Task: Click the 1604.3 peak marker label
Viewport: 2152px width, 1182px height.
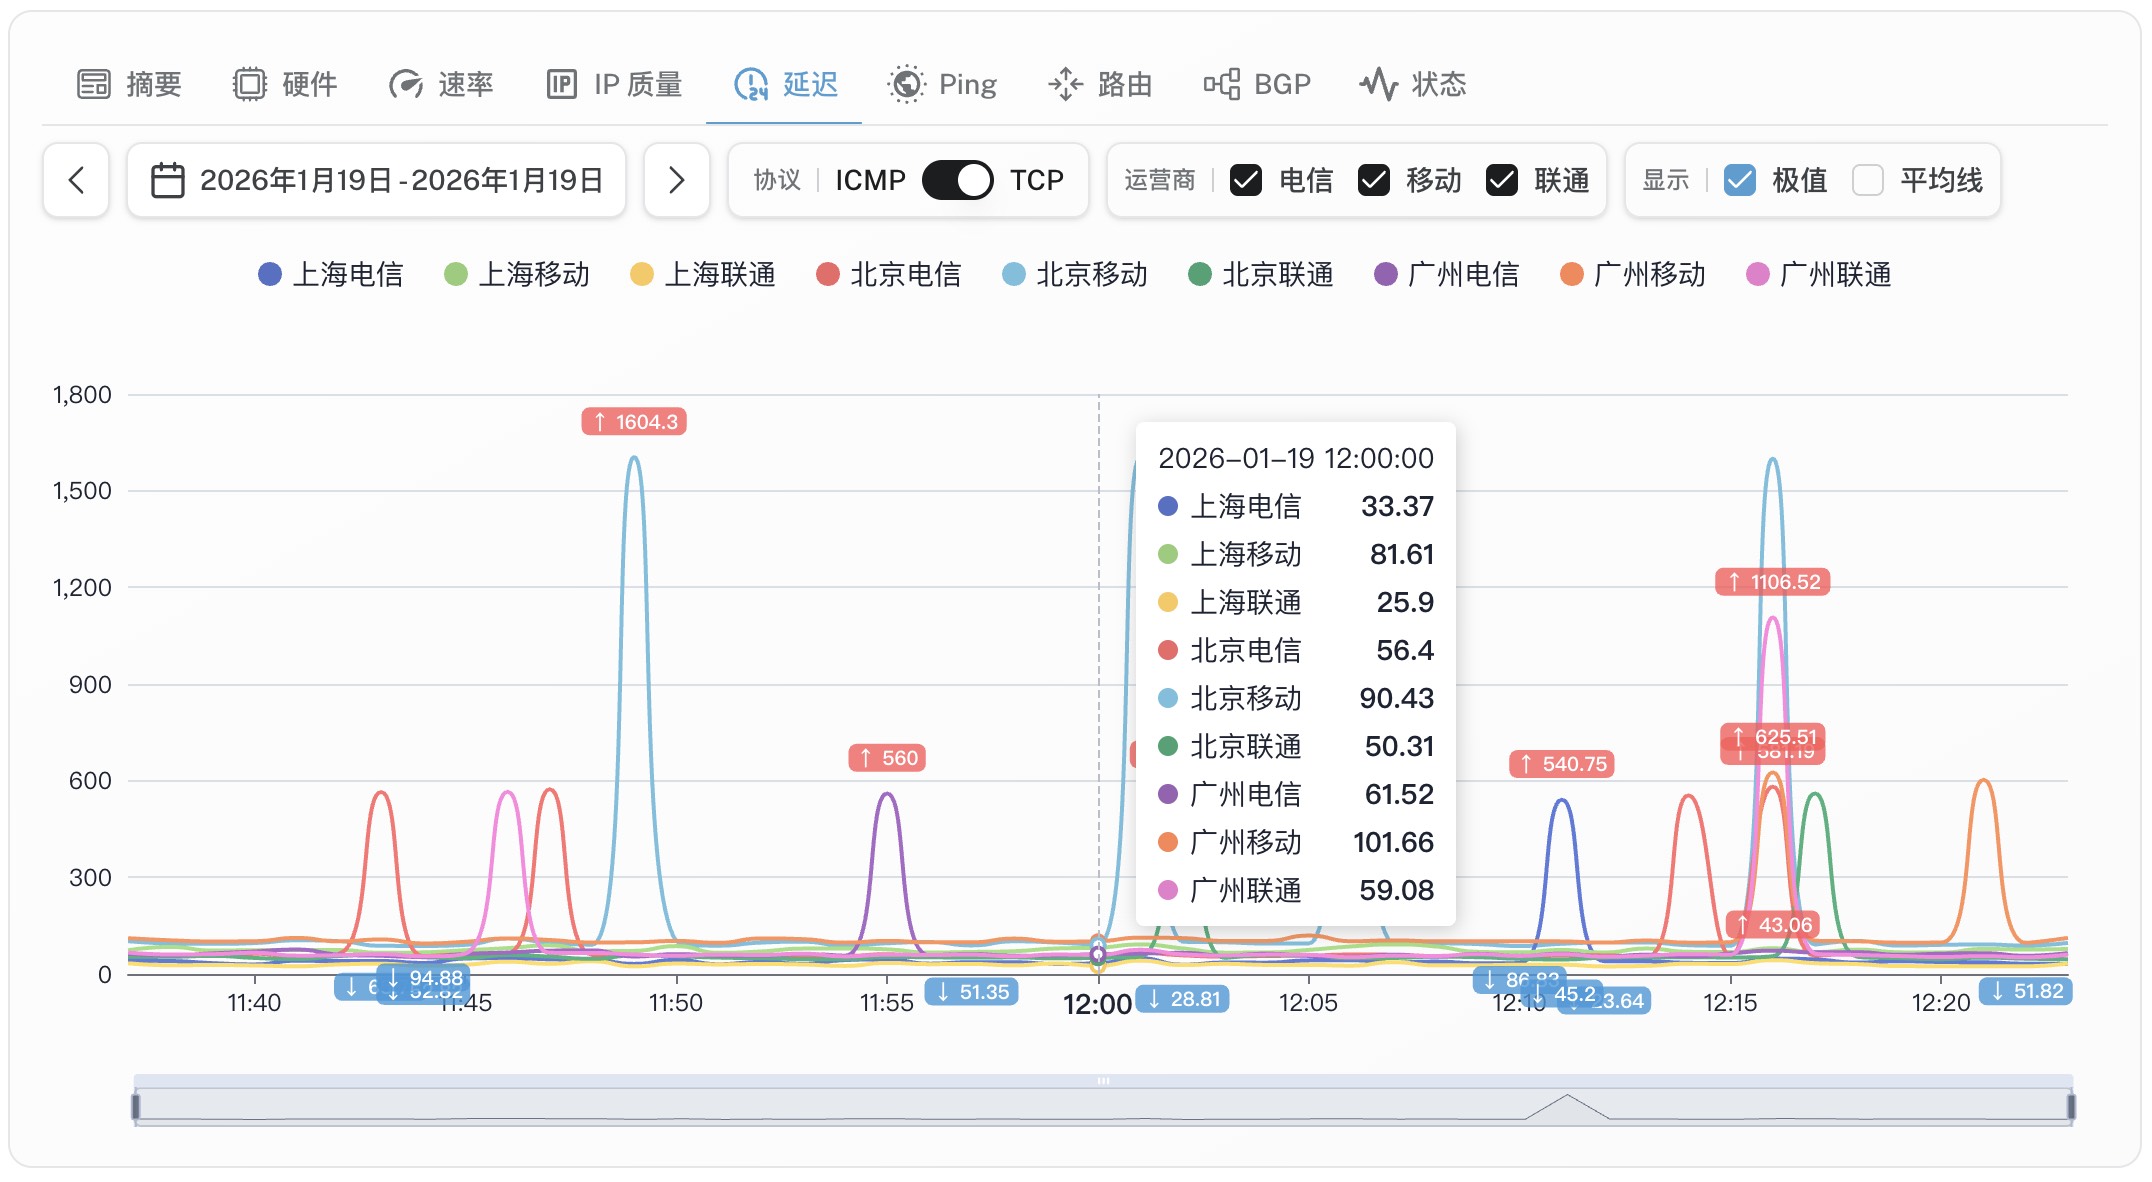Action: click(x=634, y=422)
